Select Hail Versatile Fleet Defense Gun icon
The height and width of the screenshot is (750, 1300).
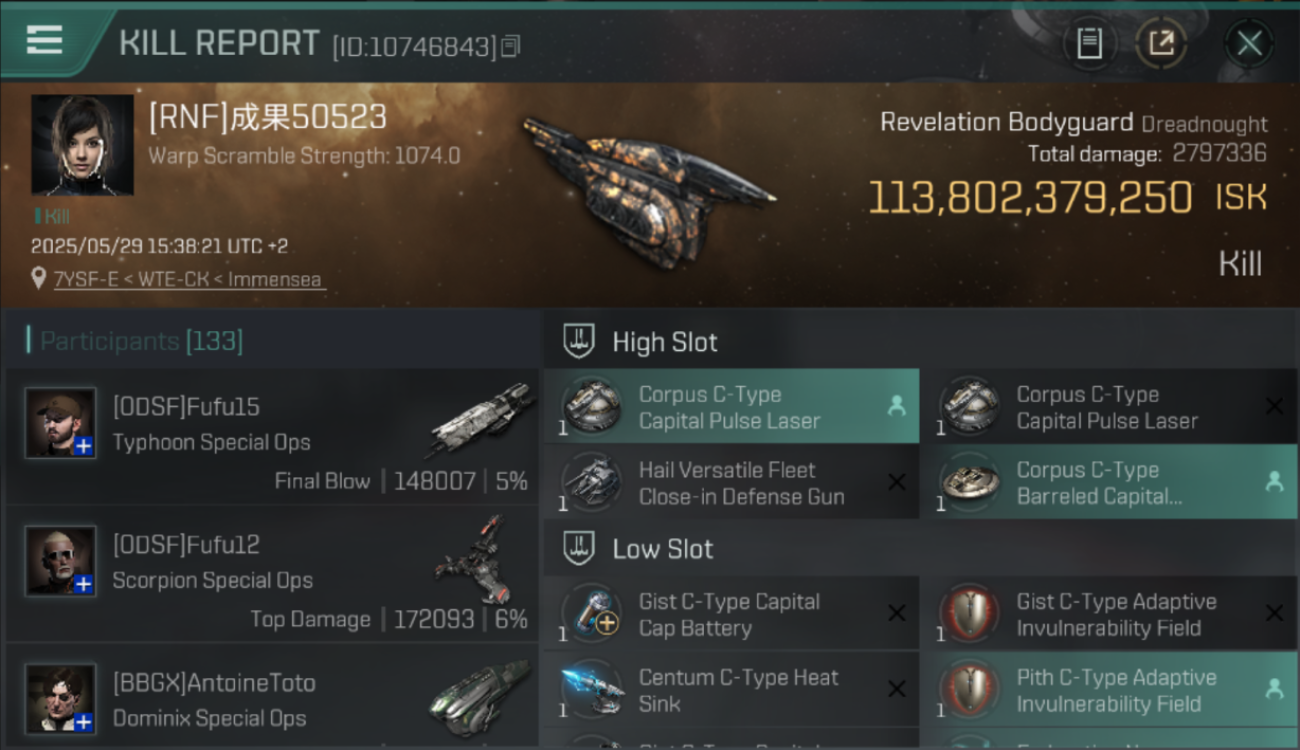point(592,482)
